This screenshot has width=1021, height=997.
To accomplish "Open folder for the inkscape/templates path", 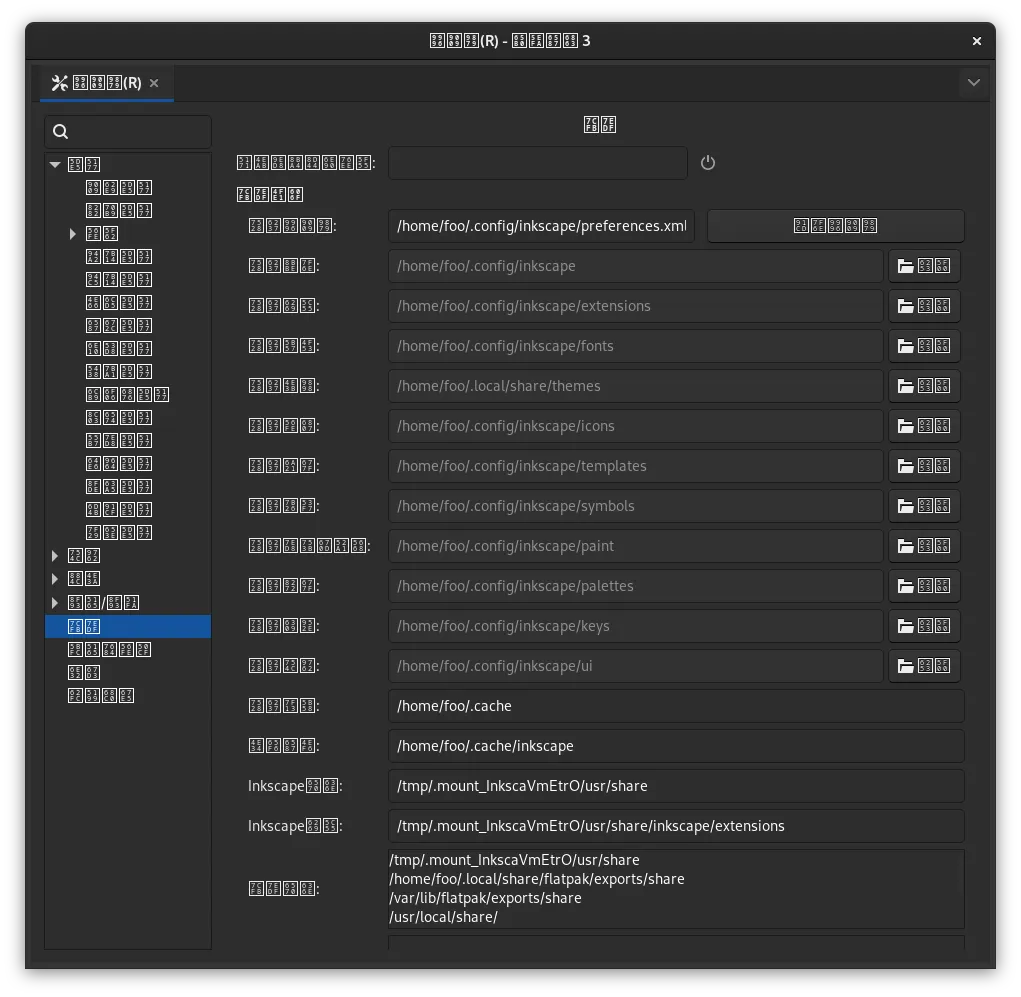I will coord(924,466).
